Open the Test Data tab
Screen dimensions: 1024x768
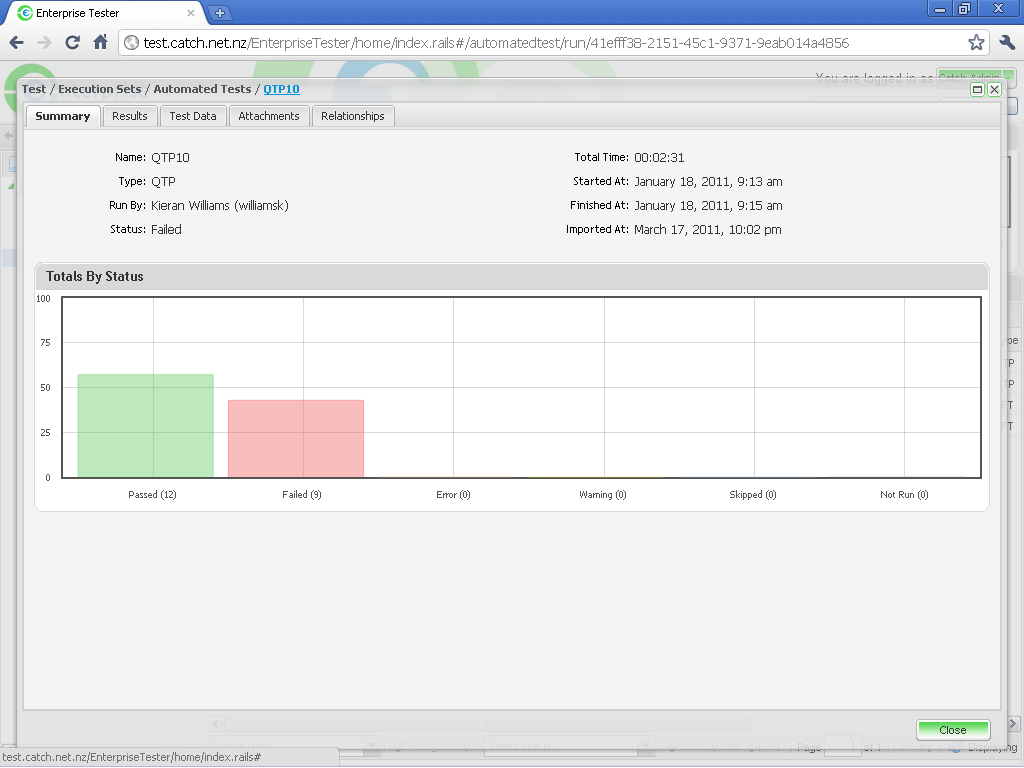click(193, 116)
